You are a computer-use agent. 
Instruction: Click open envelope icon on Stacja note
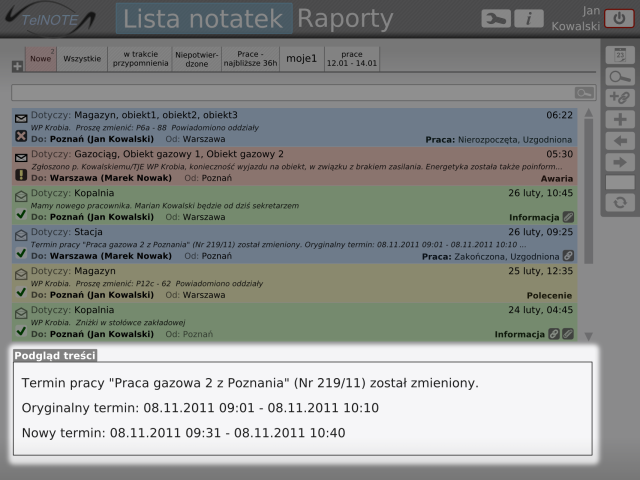tap(21, 235)
